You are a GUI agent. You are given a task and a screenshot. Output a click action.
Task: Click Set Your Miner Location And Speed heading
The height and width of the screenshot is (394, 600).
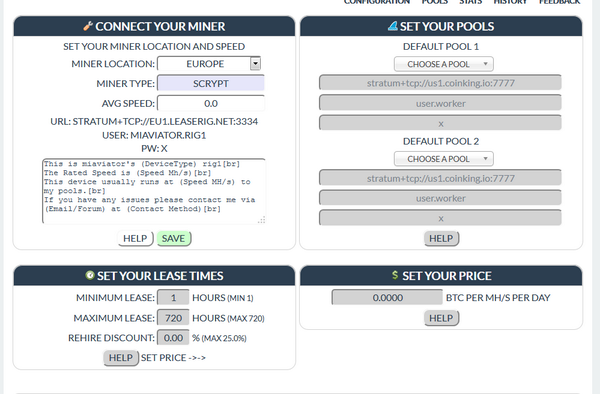[x=154, y=46]
